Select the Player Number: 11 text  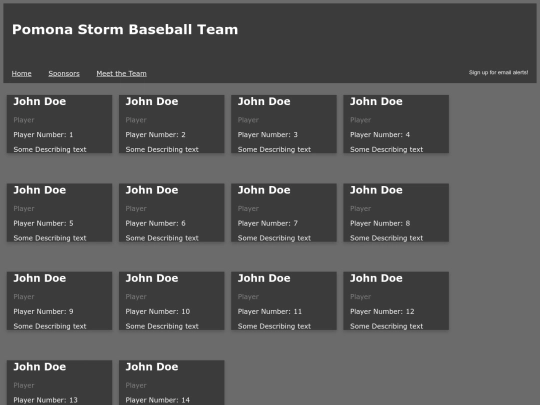(270, 311)
